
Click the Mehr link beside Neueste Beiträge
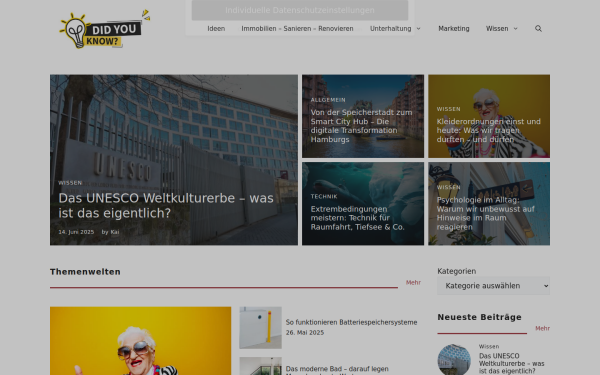542,328
